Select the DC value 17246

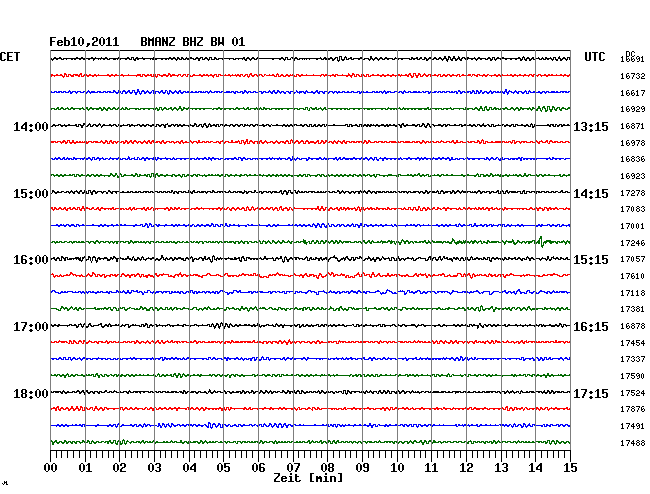pyautogui.click(x=633, y=243)
